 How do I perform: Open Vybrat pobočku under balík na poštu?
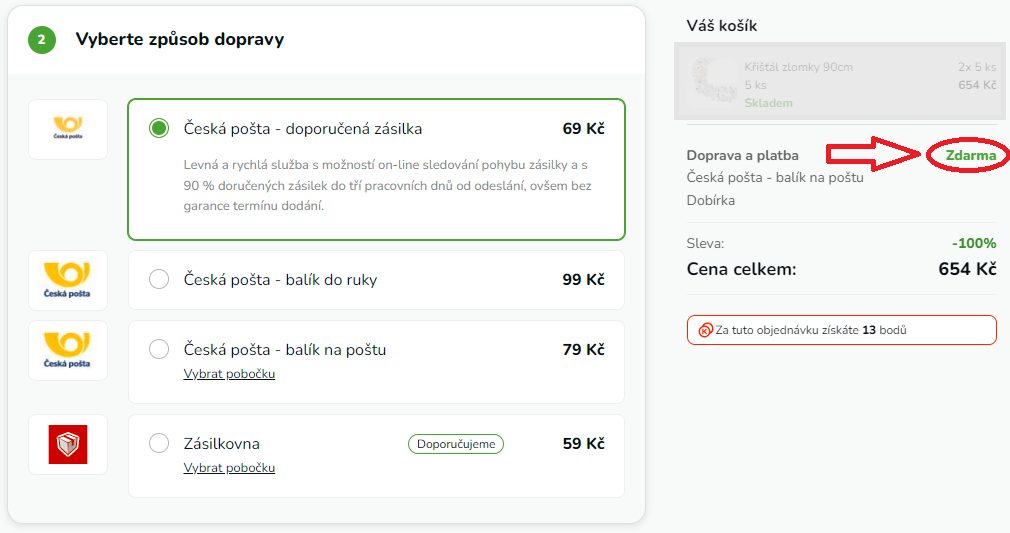coord(229,374)
